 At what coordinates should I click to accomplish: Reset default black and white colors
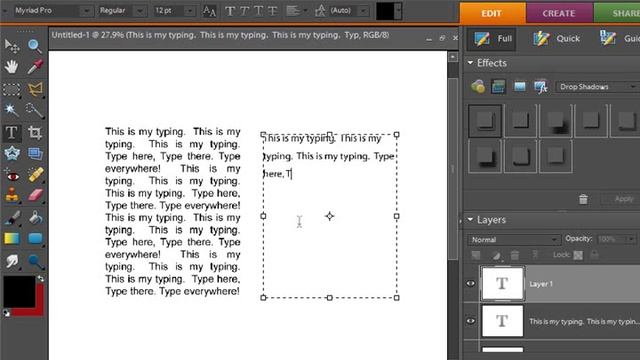click(6, 313)
